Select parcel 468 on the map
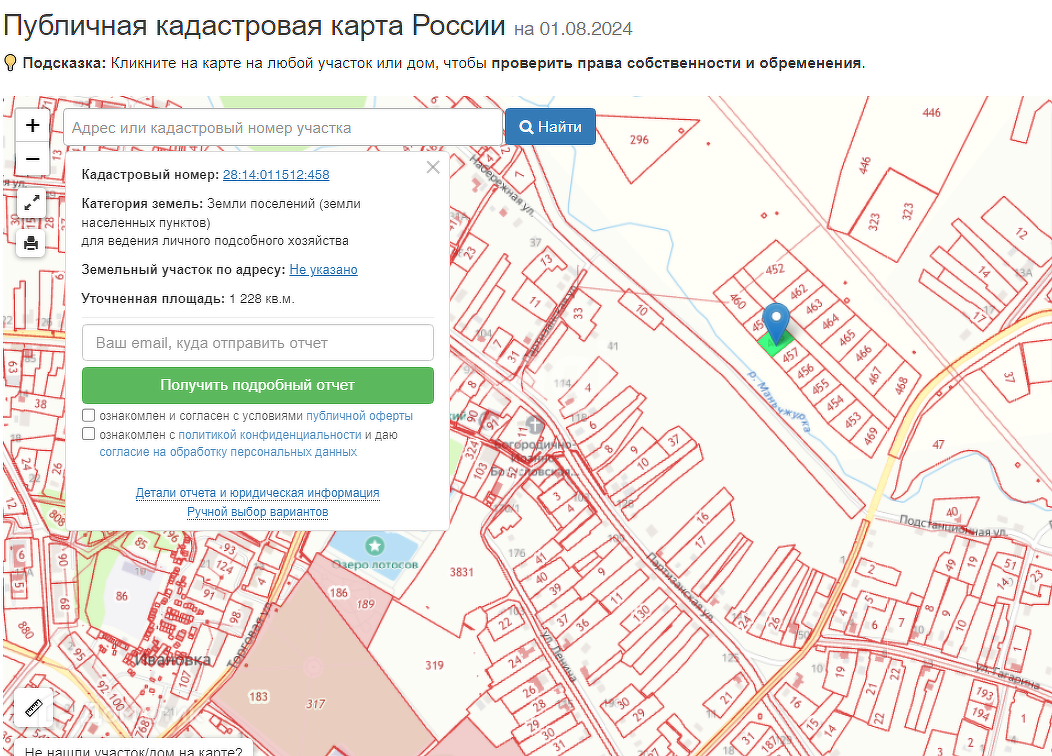 [901, 385]
